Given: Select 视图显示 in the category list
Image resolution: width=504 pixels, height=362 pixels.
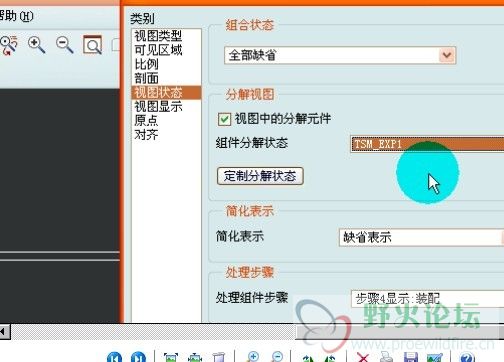Looking at the screenshot, I should [x=158, y=106].
